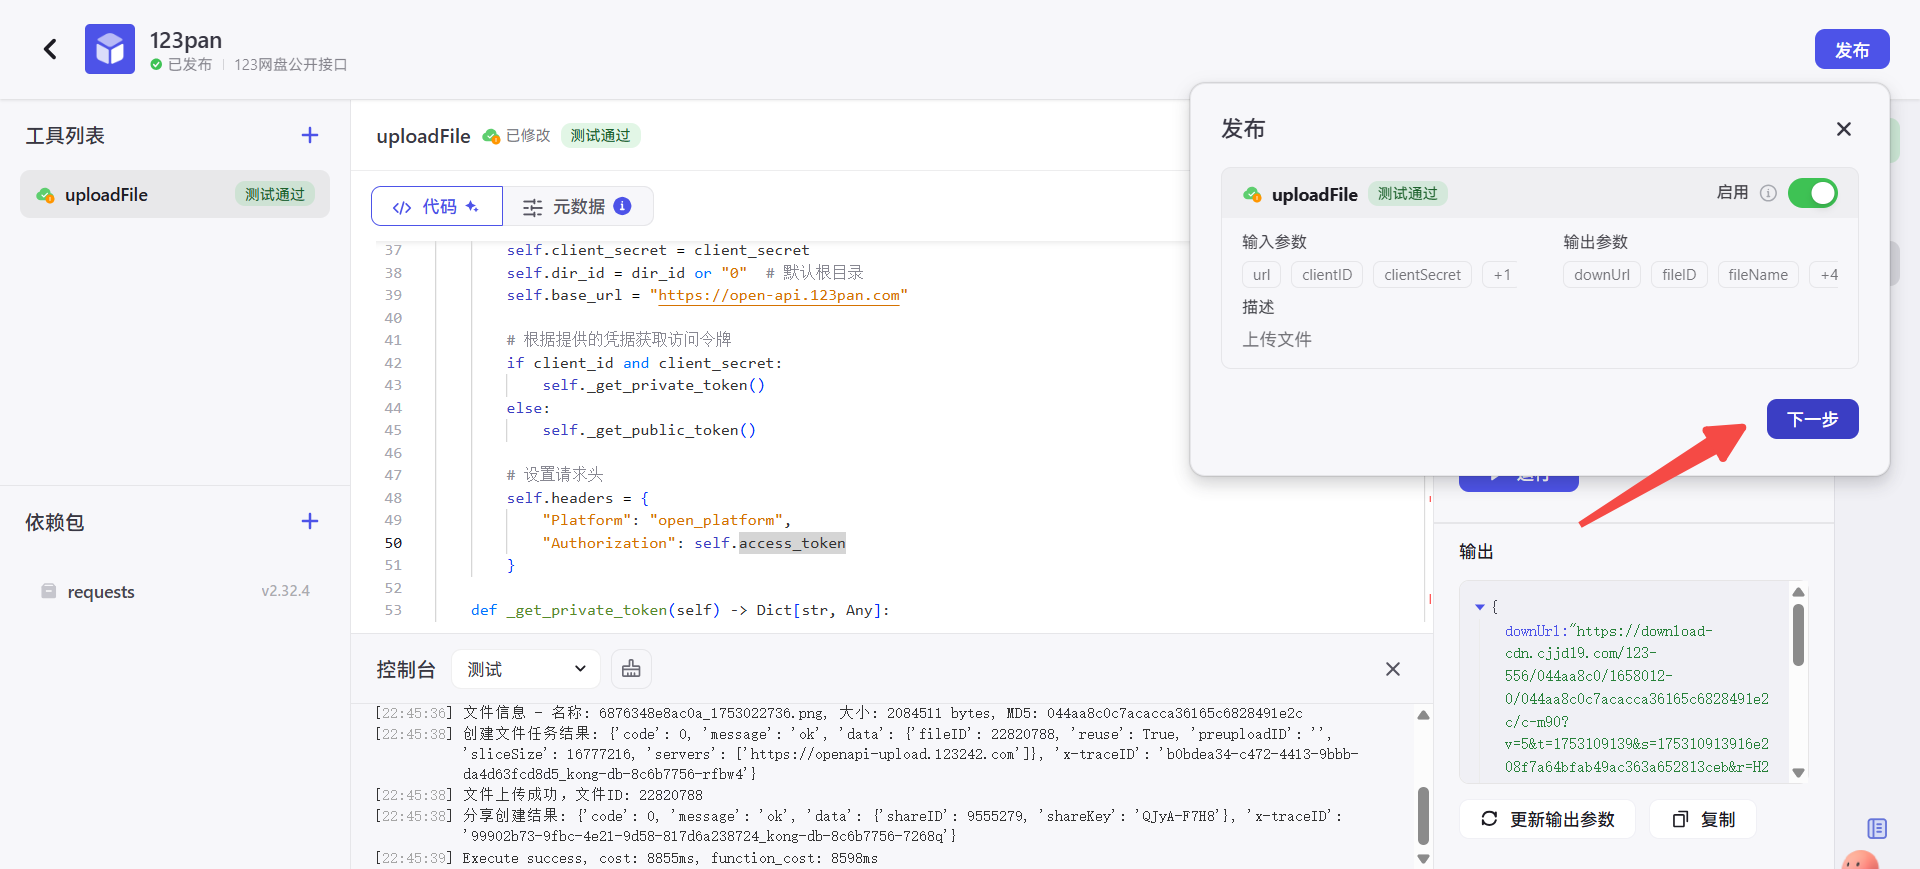Click the document panel icon at bottom right

[x=1877, y=828]
